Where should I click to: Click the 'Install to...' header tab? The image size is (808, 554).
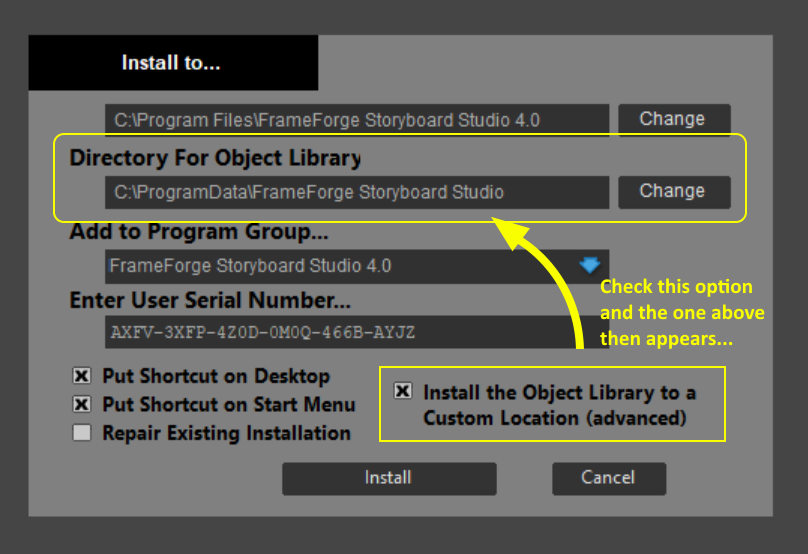click(x=173, y=63)
